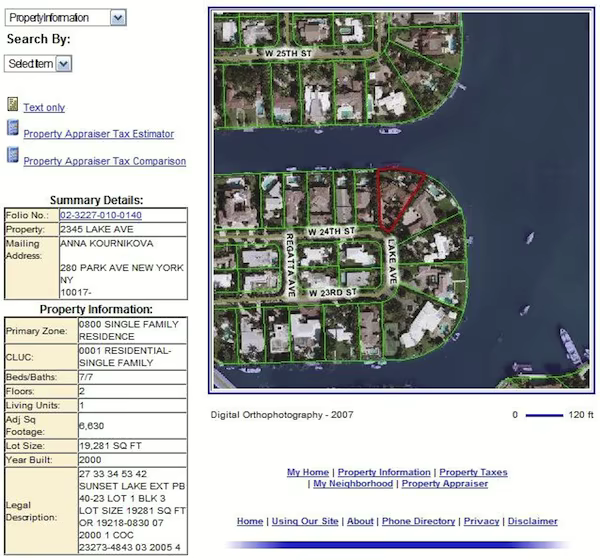Open Property Appraiser Tax Comparison link
The width and height of the screenshot is (600, 560).
104,160
